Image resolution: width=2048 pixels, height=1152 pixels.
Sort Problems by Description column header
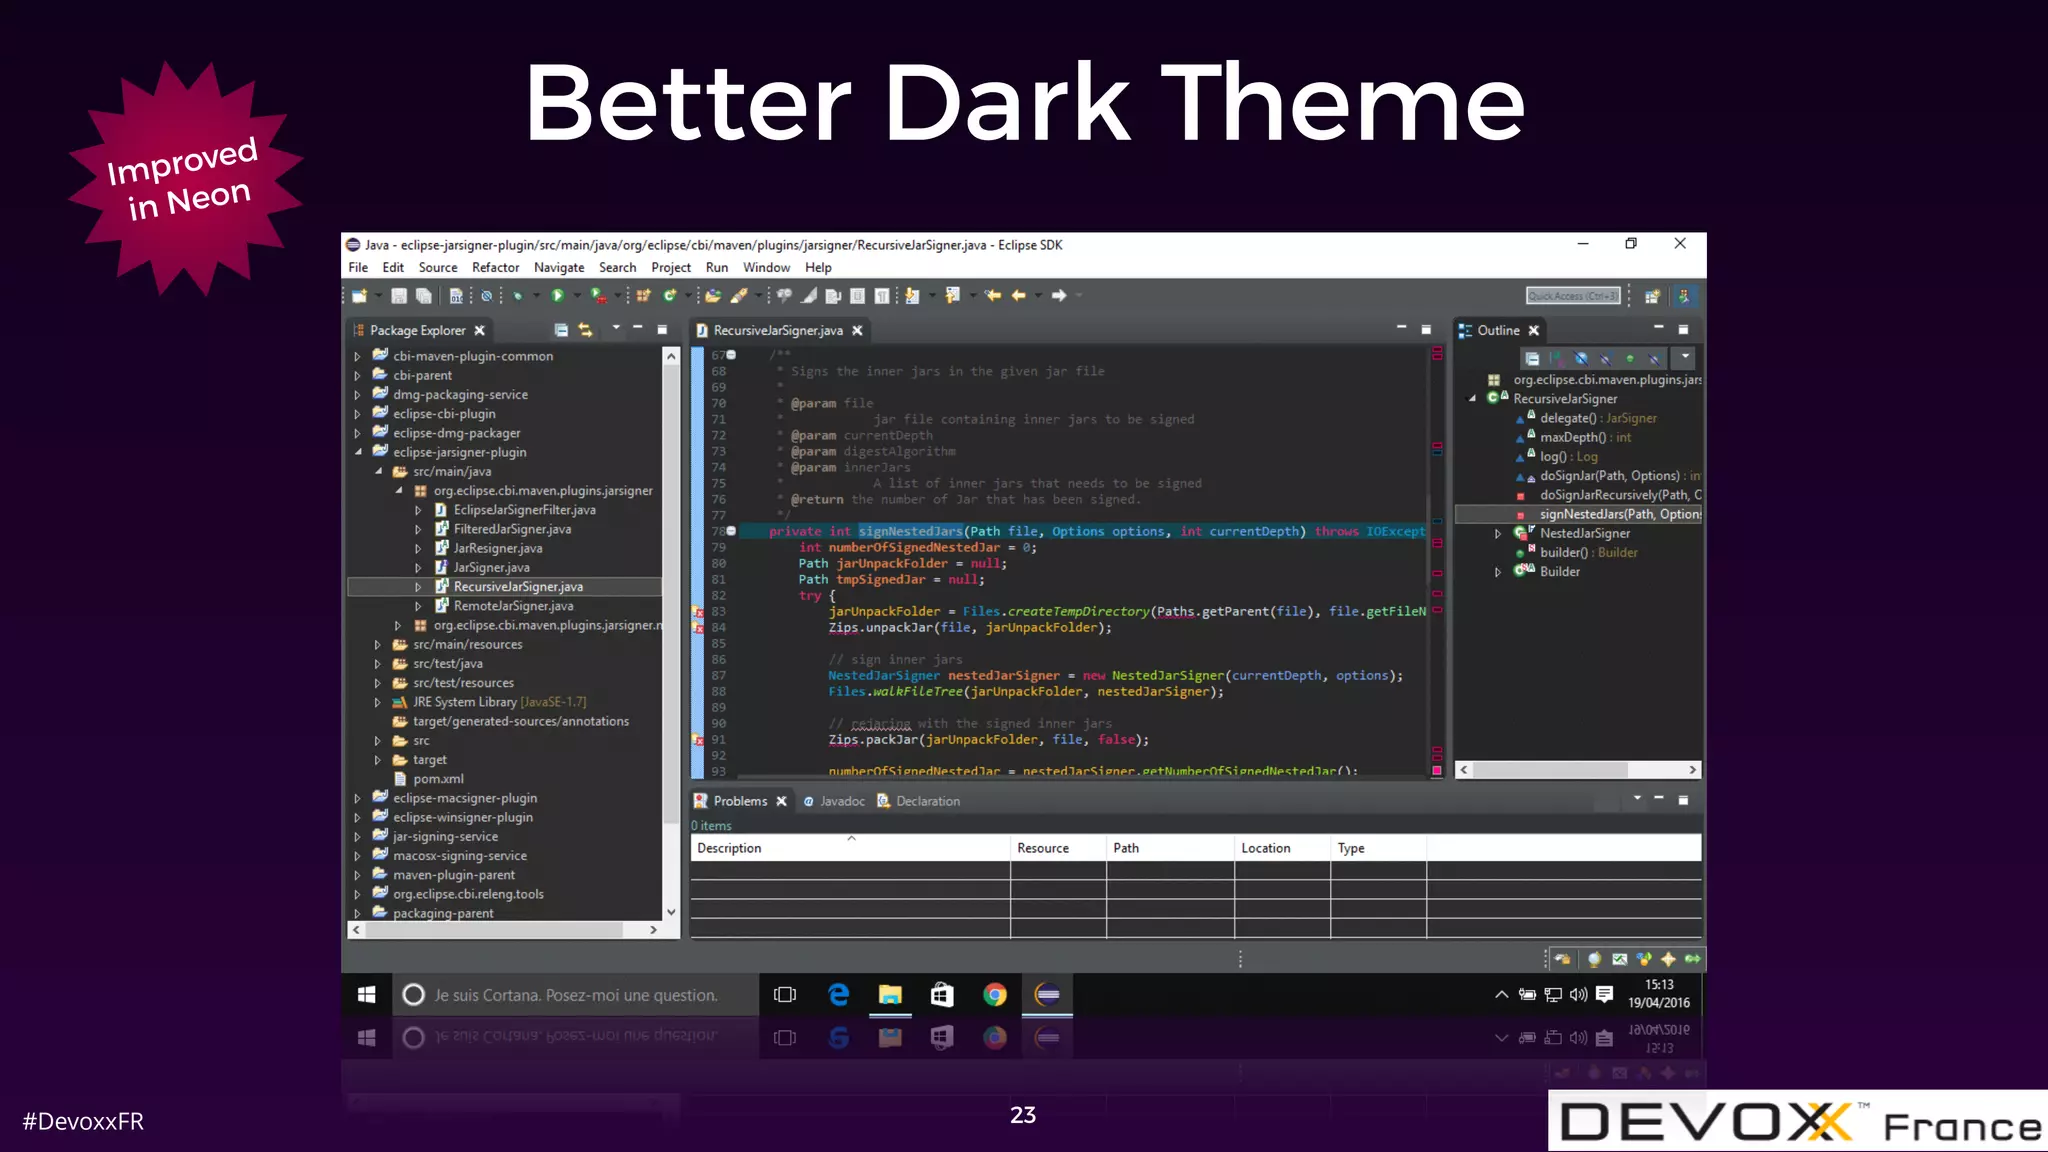[x=850, y=848]
